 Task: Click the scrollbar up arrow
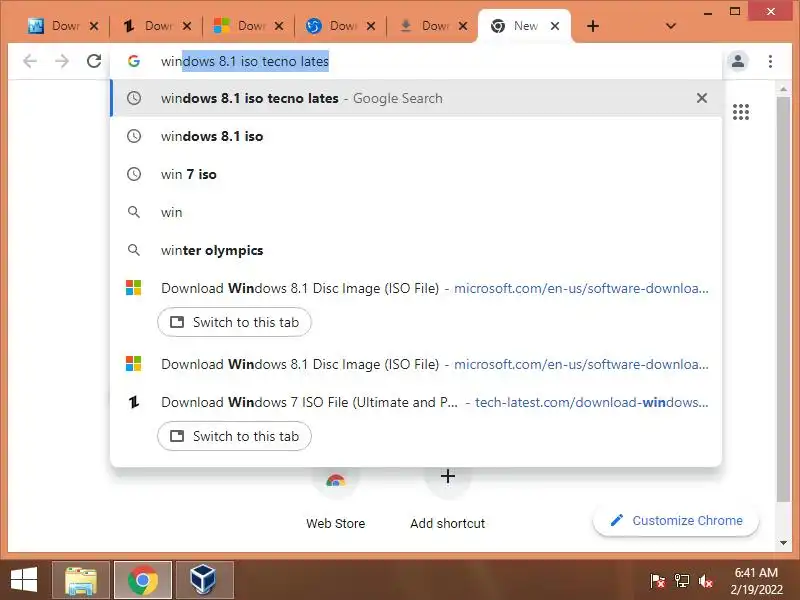click(x=784, y=89)
